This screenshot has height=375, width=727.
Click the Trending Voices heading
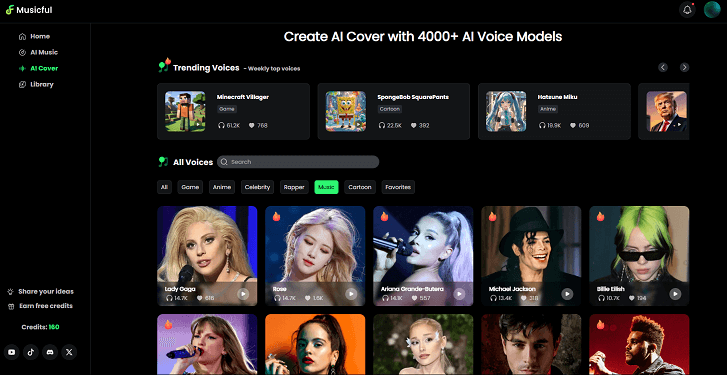point(206,68)
